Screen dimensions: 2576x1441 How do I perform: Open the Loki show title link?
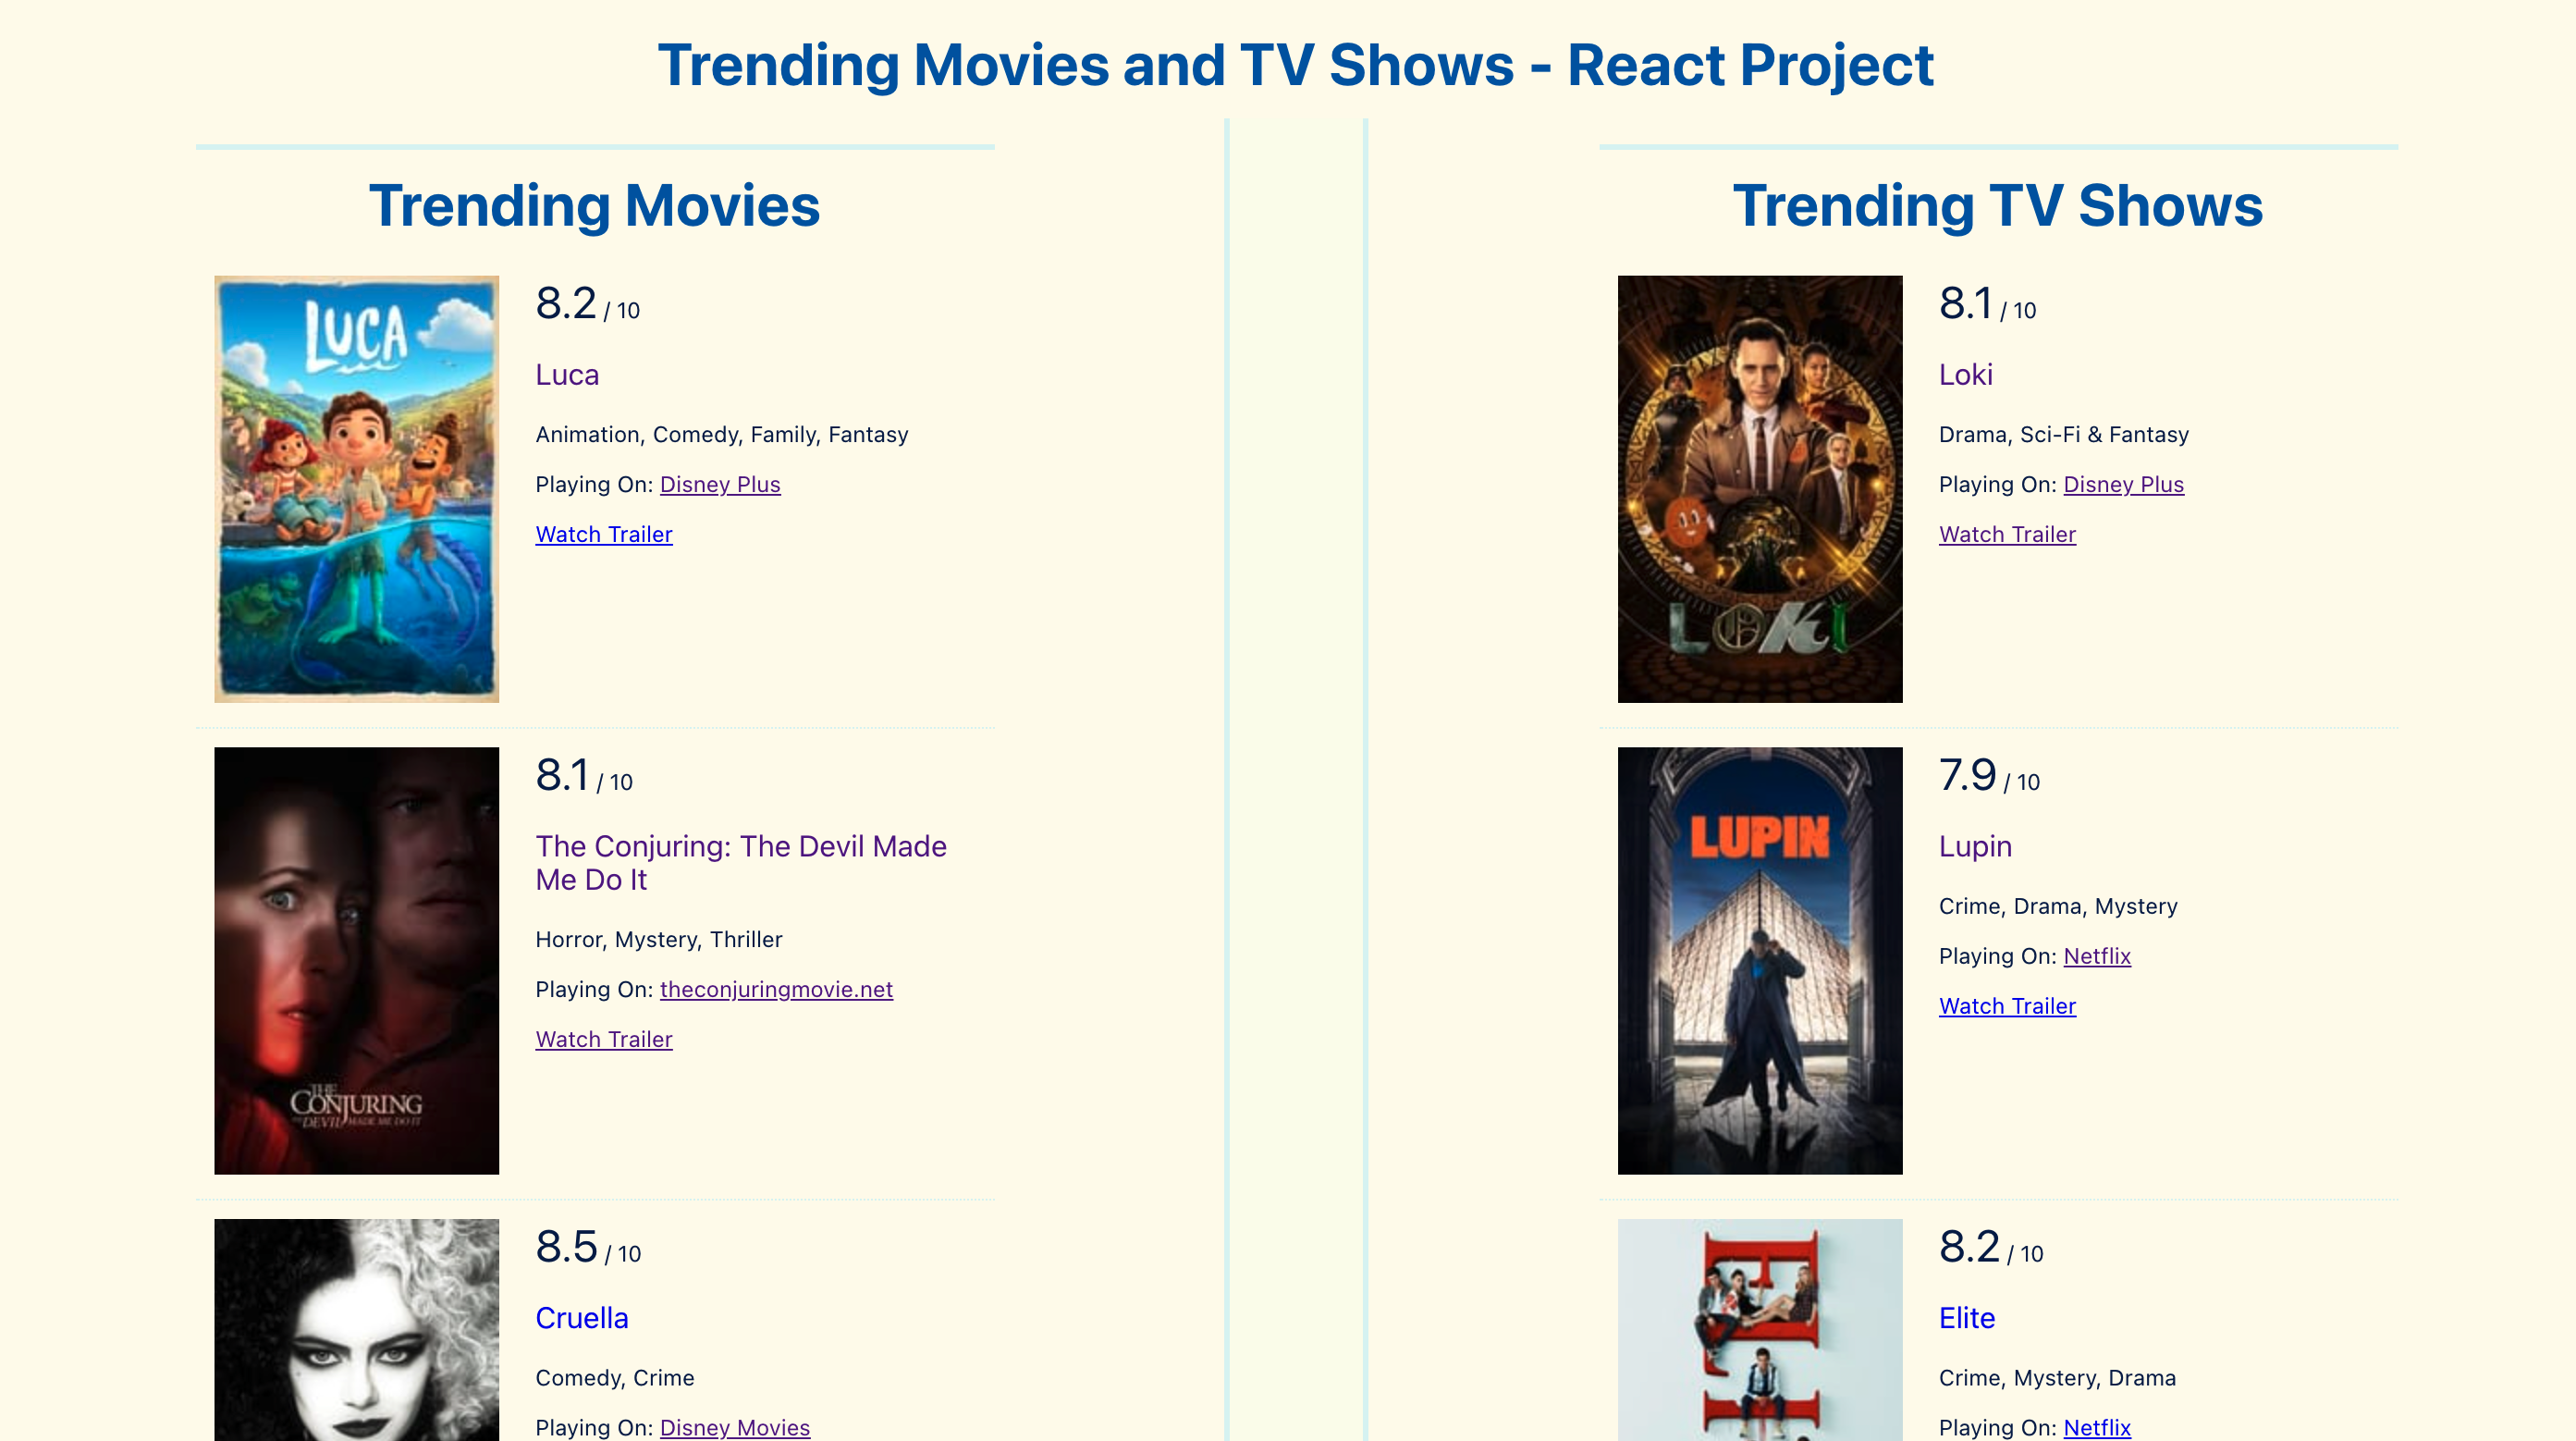coord(1965,374)
